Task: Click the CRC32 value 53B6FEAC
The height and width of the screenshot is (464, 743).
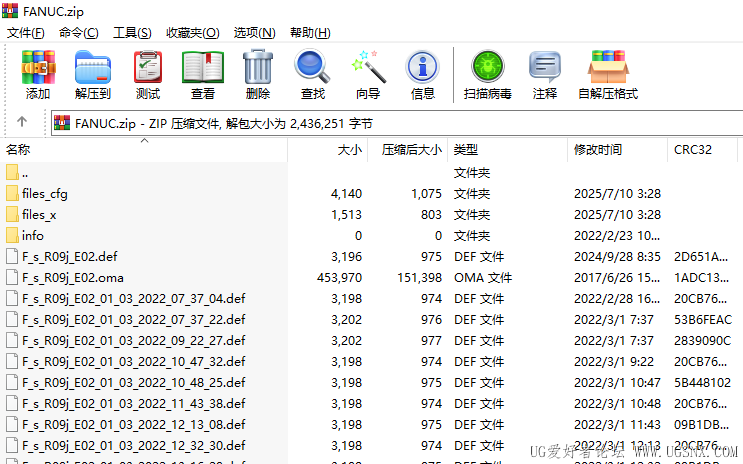Action: (703, 319)
